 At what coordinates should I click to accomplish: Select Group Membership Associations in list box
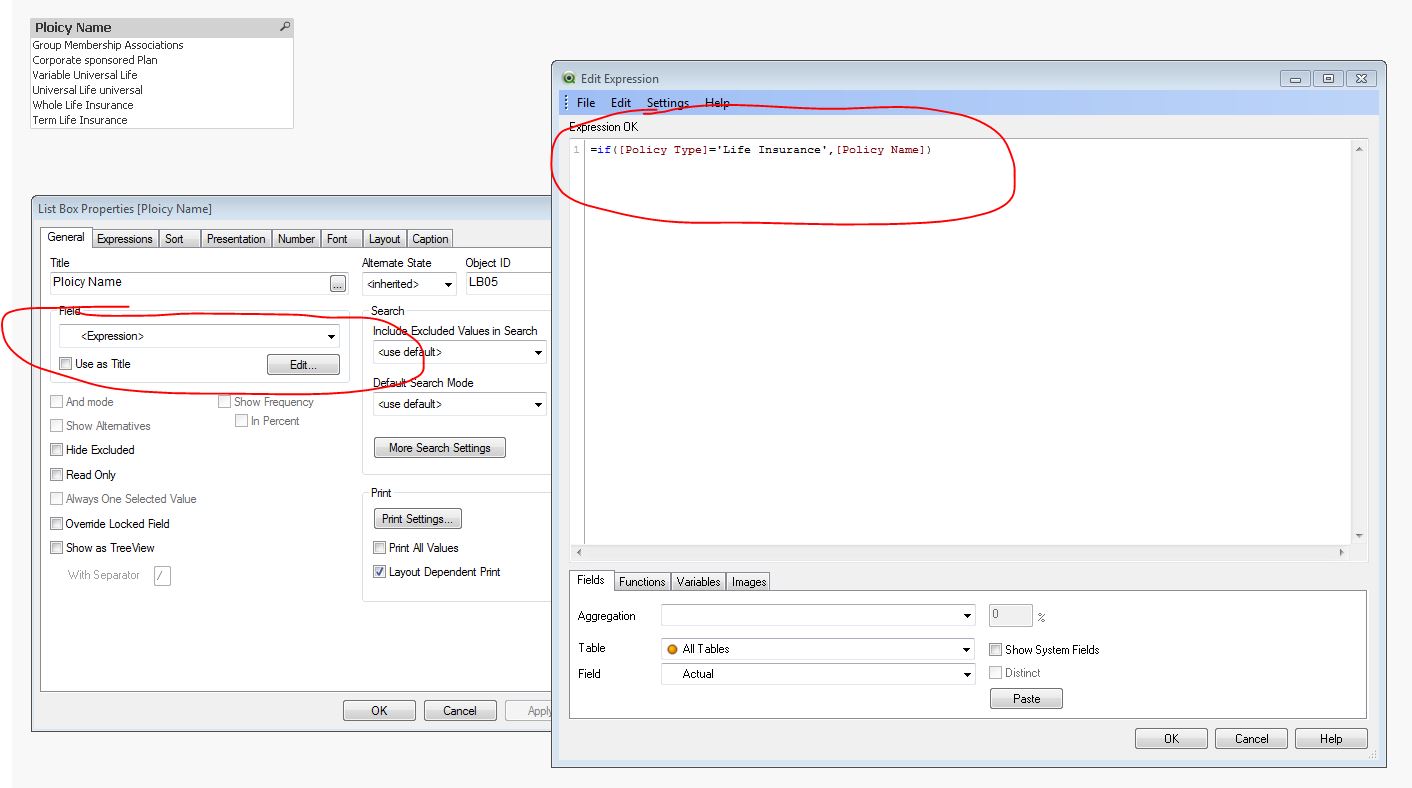point(162,45)
